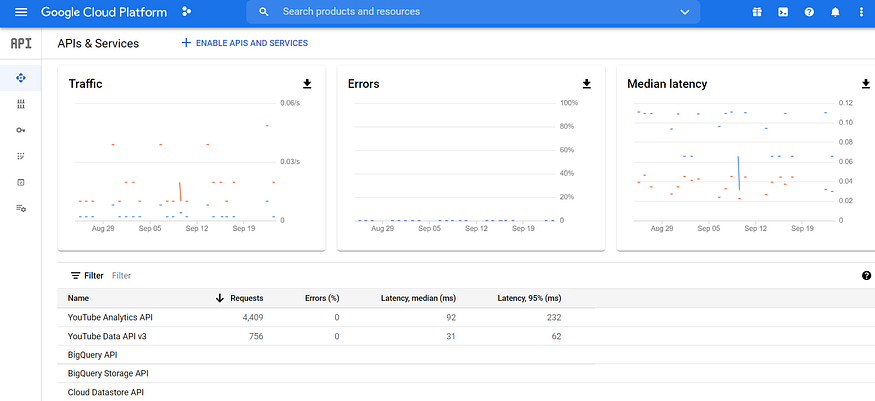875x401 pixels.
Task: Select the Credentials key icon
Action: coord(21,130)
